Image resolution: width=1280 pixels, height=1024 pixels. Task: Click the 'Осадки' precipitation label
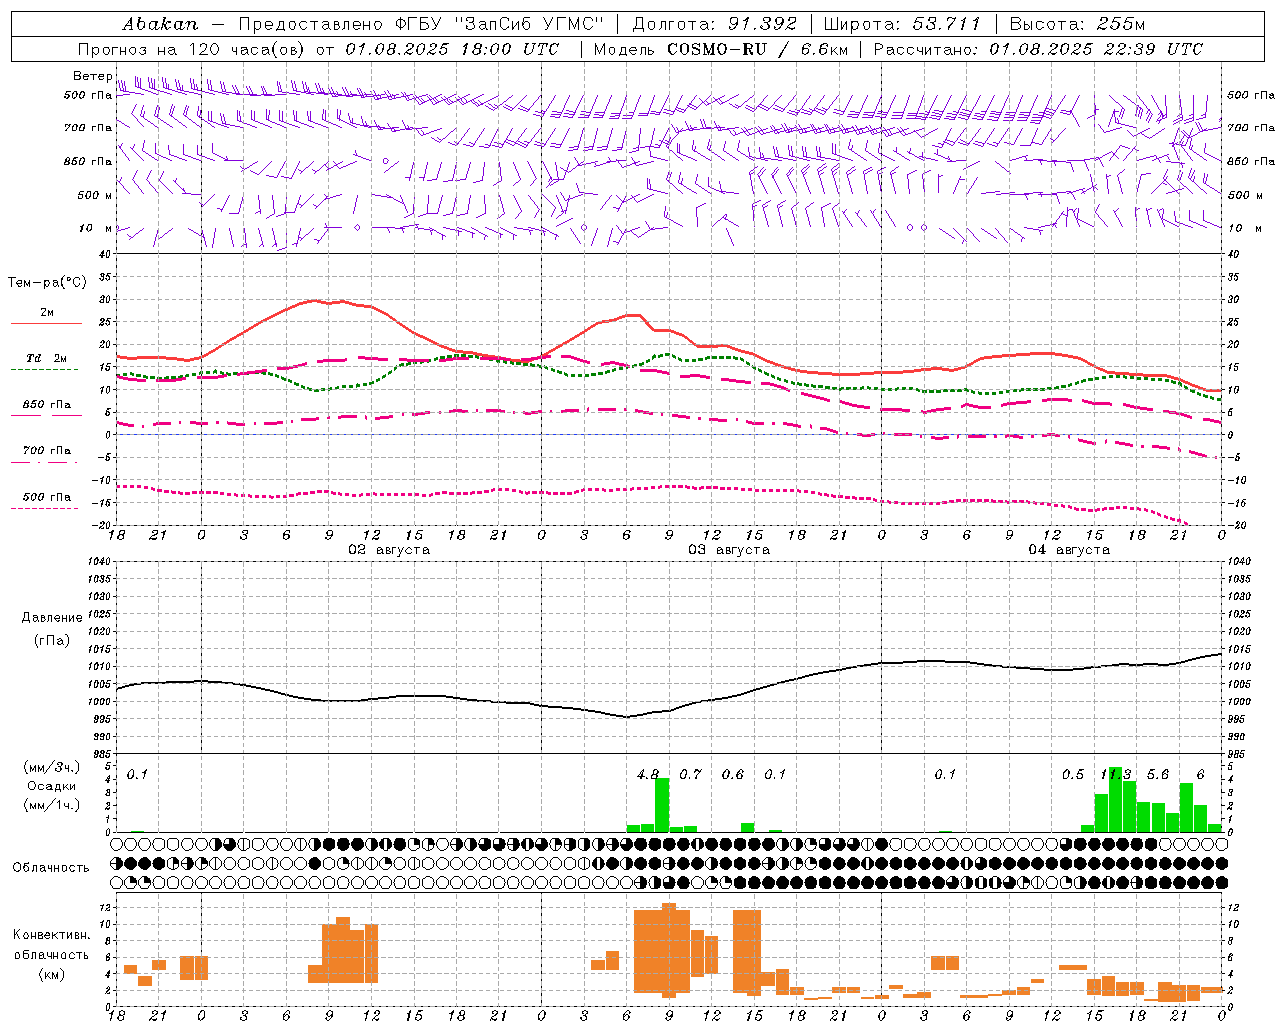coord(52,786)
